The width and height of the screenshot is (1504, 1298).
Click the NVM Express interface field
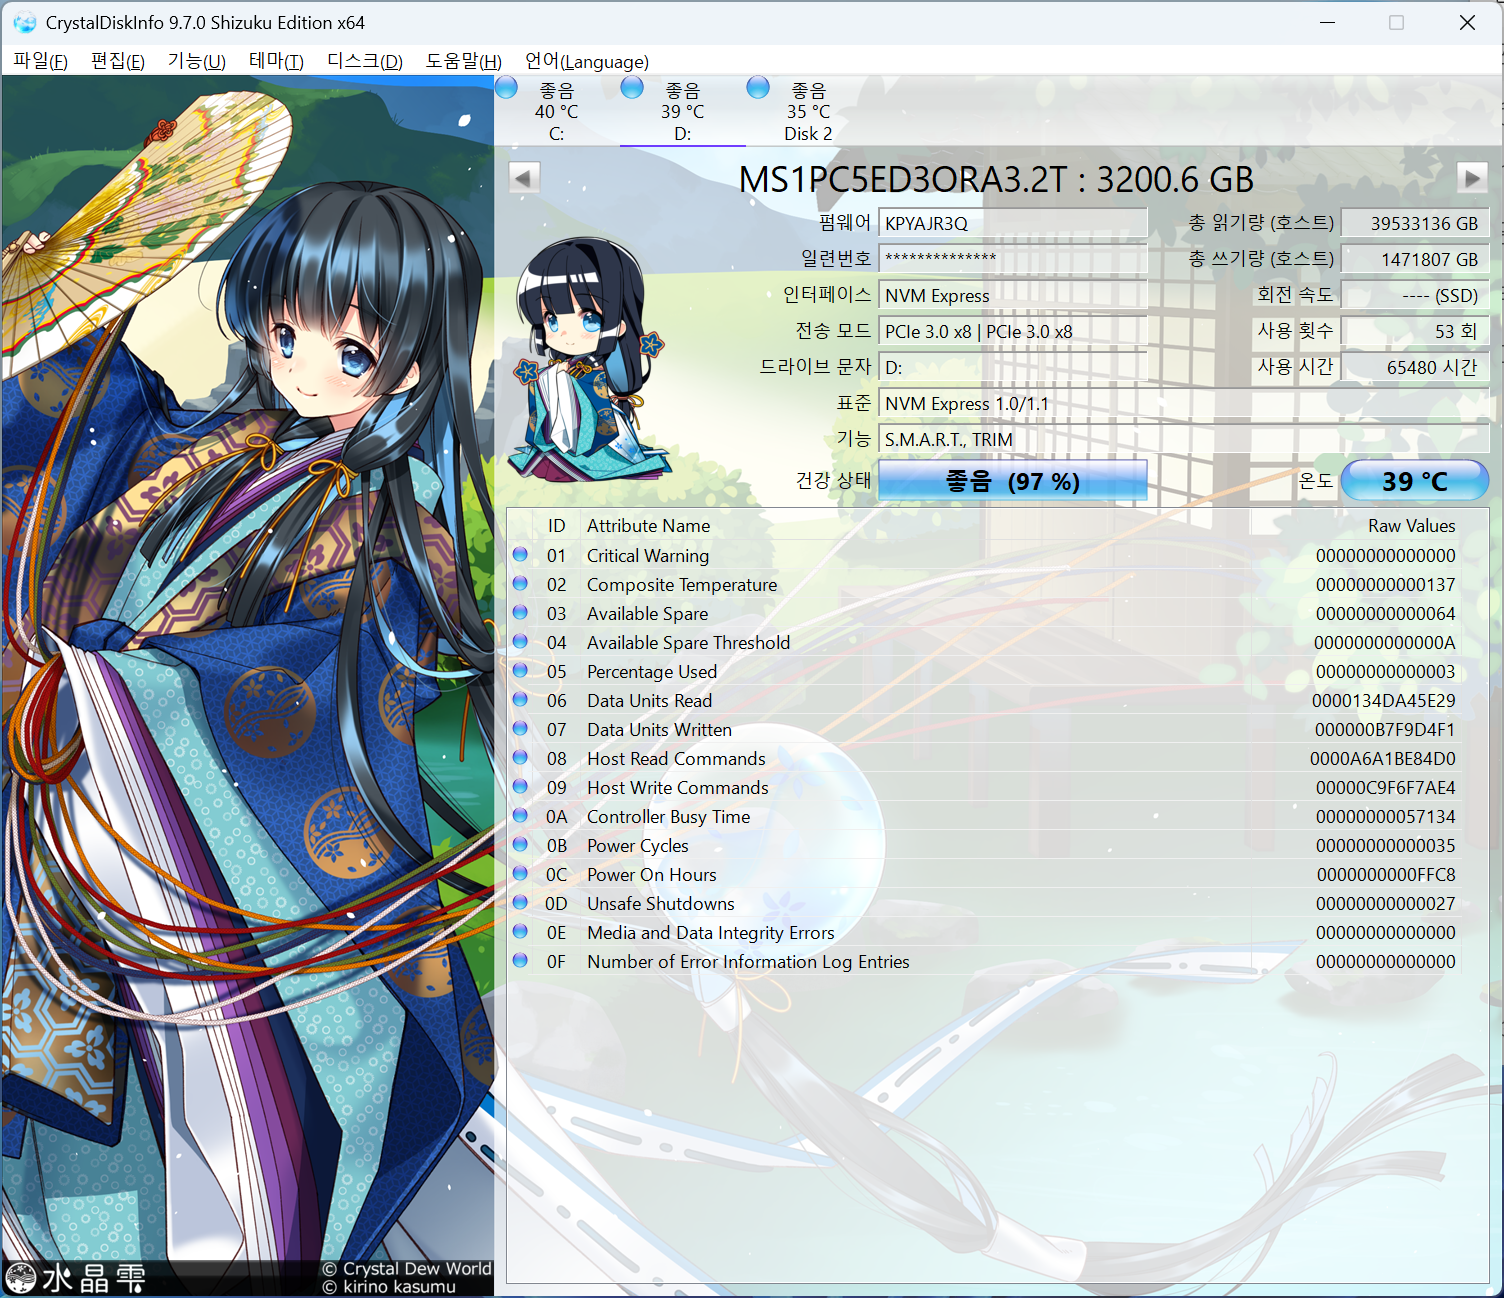(x=1012, y=295)
